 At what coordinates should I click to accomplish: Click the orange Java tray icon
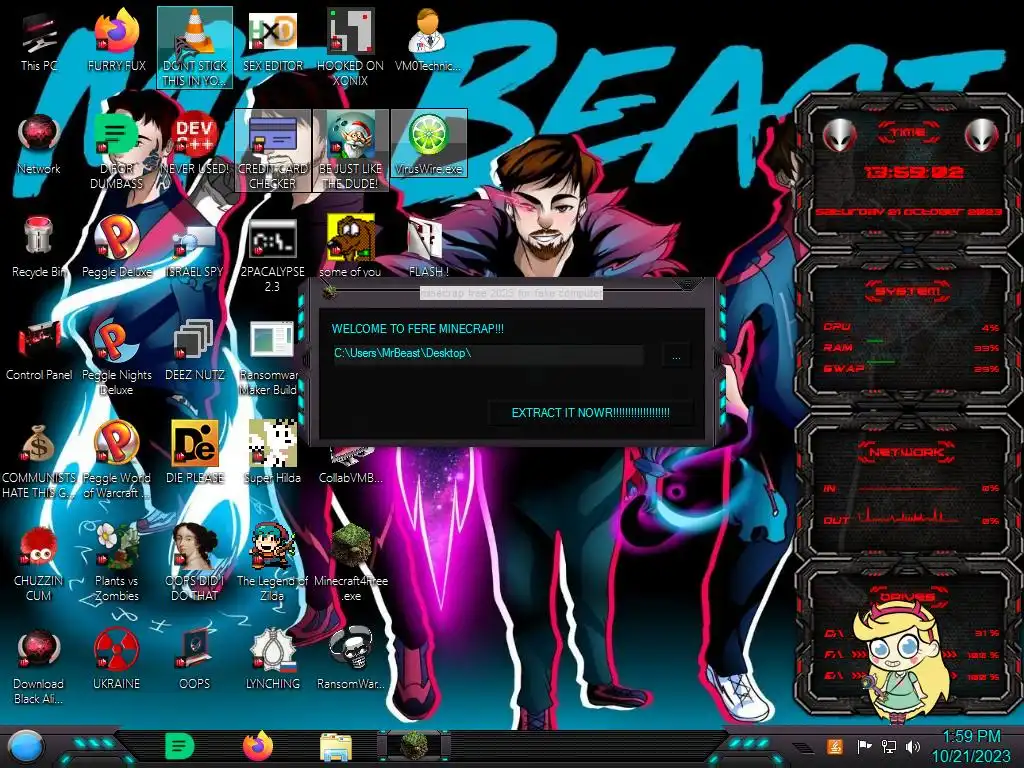[x=835, y=746]
